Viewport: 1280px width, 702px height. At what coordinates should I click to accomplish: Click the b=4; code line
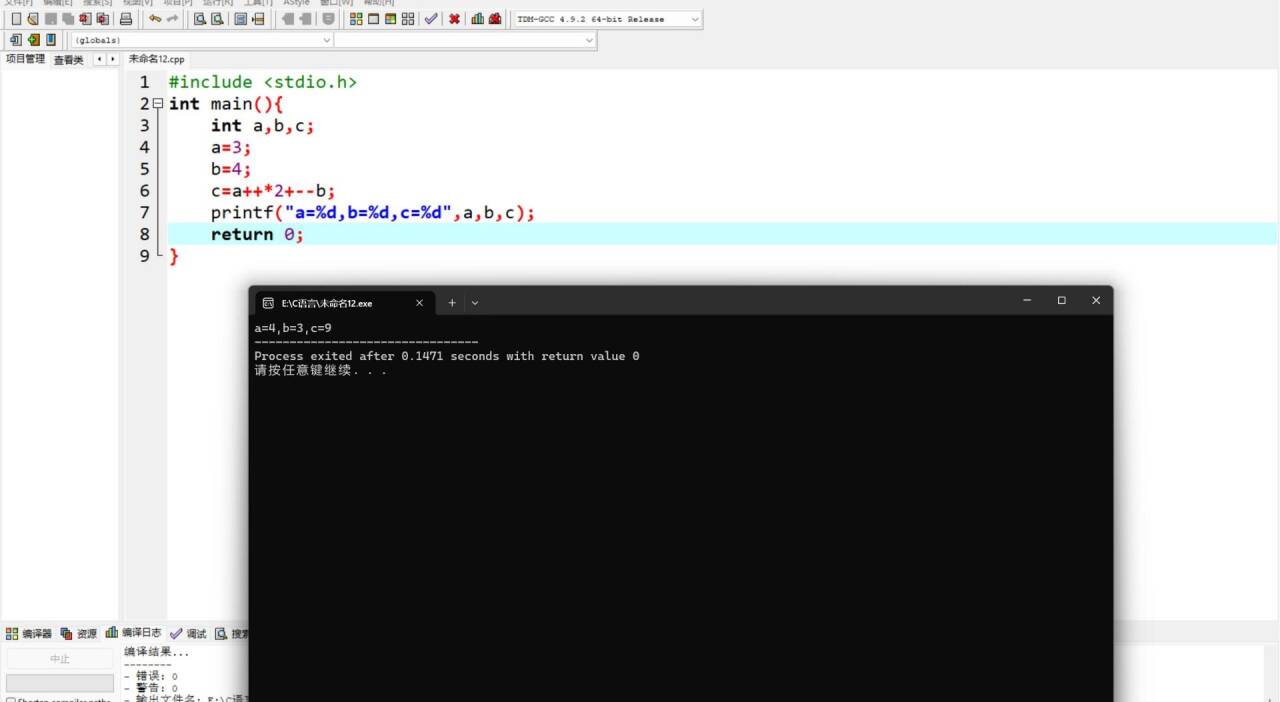pyautogui.click(x=231, y=169)
